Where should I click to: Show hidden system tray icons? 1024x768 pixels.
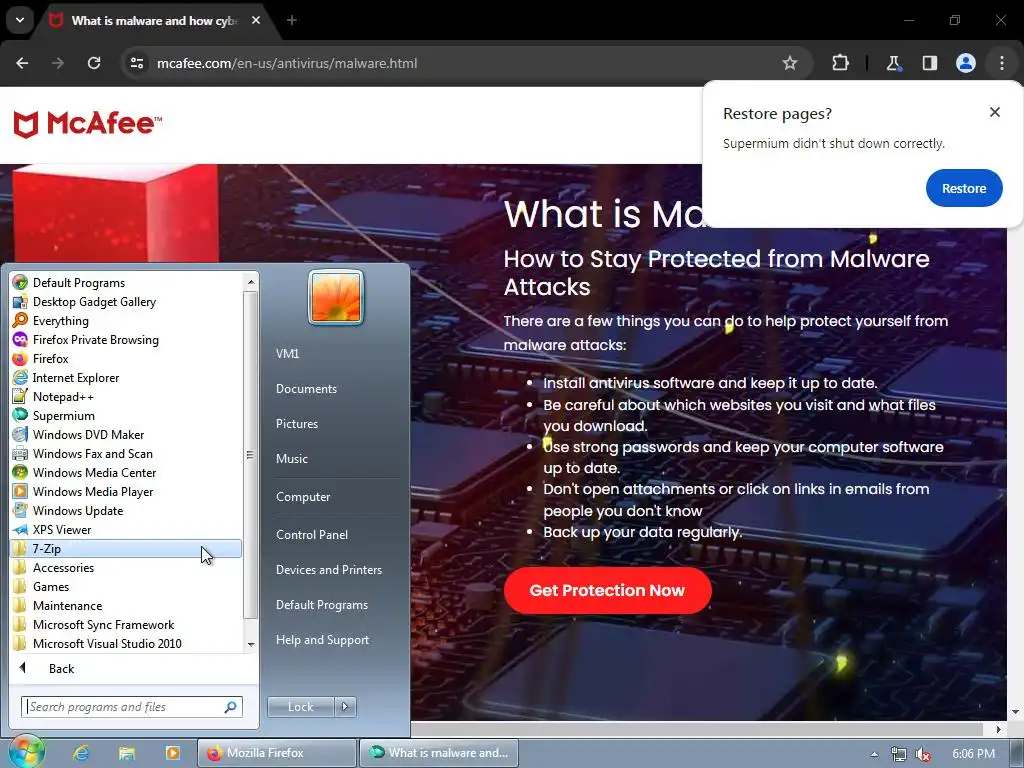874,754
